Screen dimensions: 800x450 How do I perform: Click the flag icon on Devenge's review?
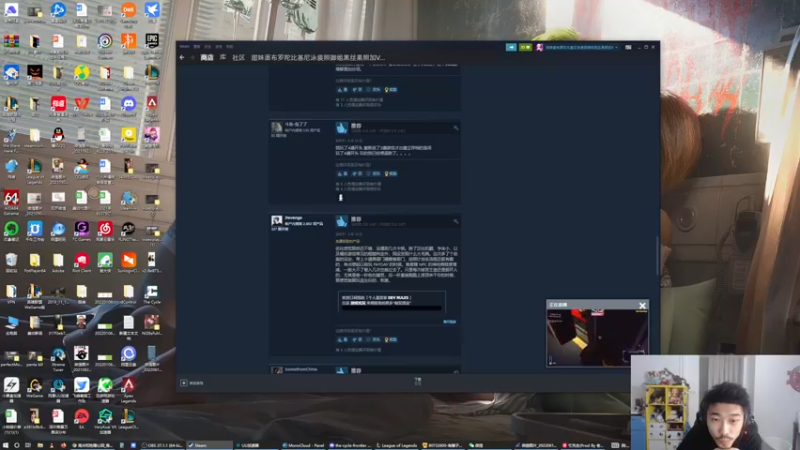pyautogui.click(x=456, y=221)
